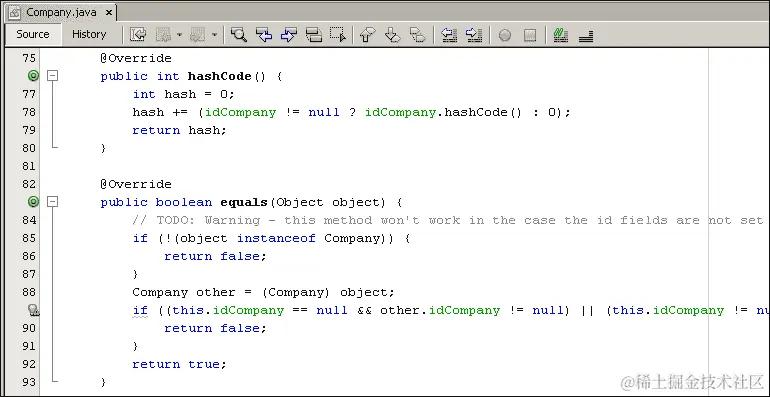Screen dimensions: 770x397
Task: Uncomment selected lines icon
Action: [586, 35]
